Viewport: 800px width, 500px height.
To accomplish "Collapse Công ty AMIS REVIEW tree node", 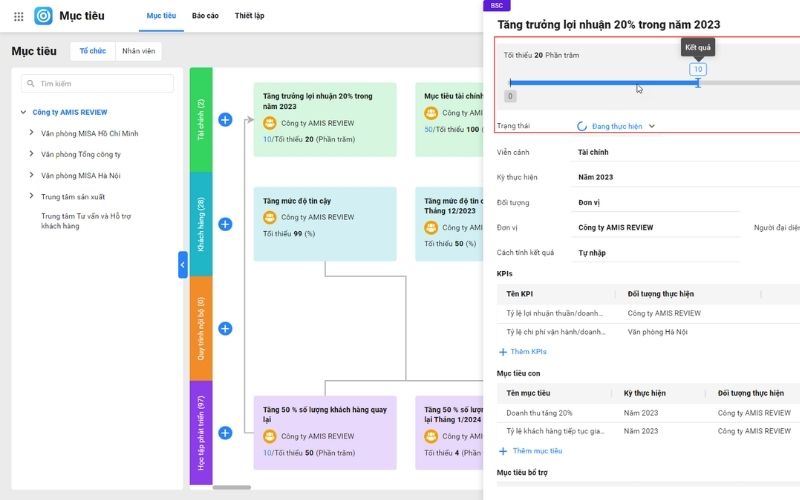I will coord(23,112).
